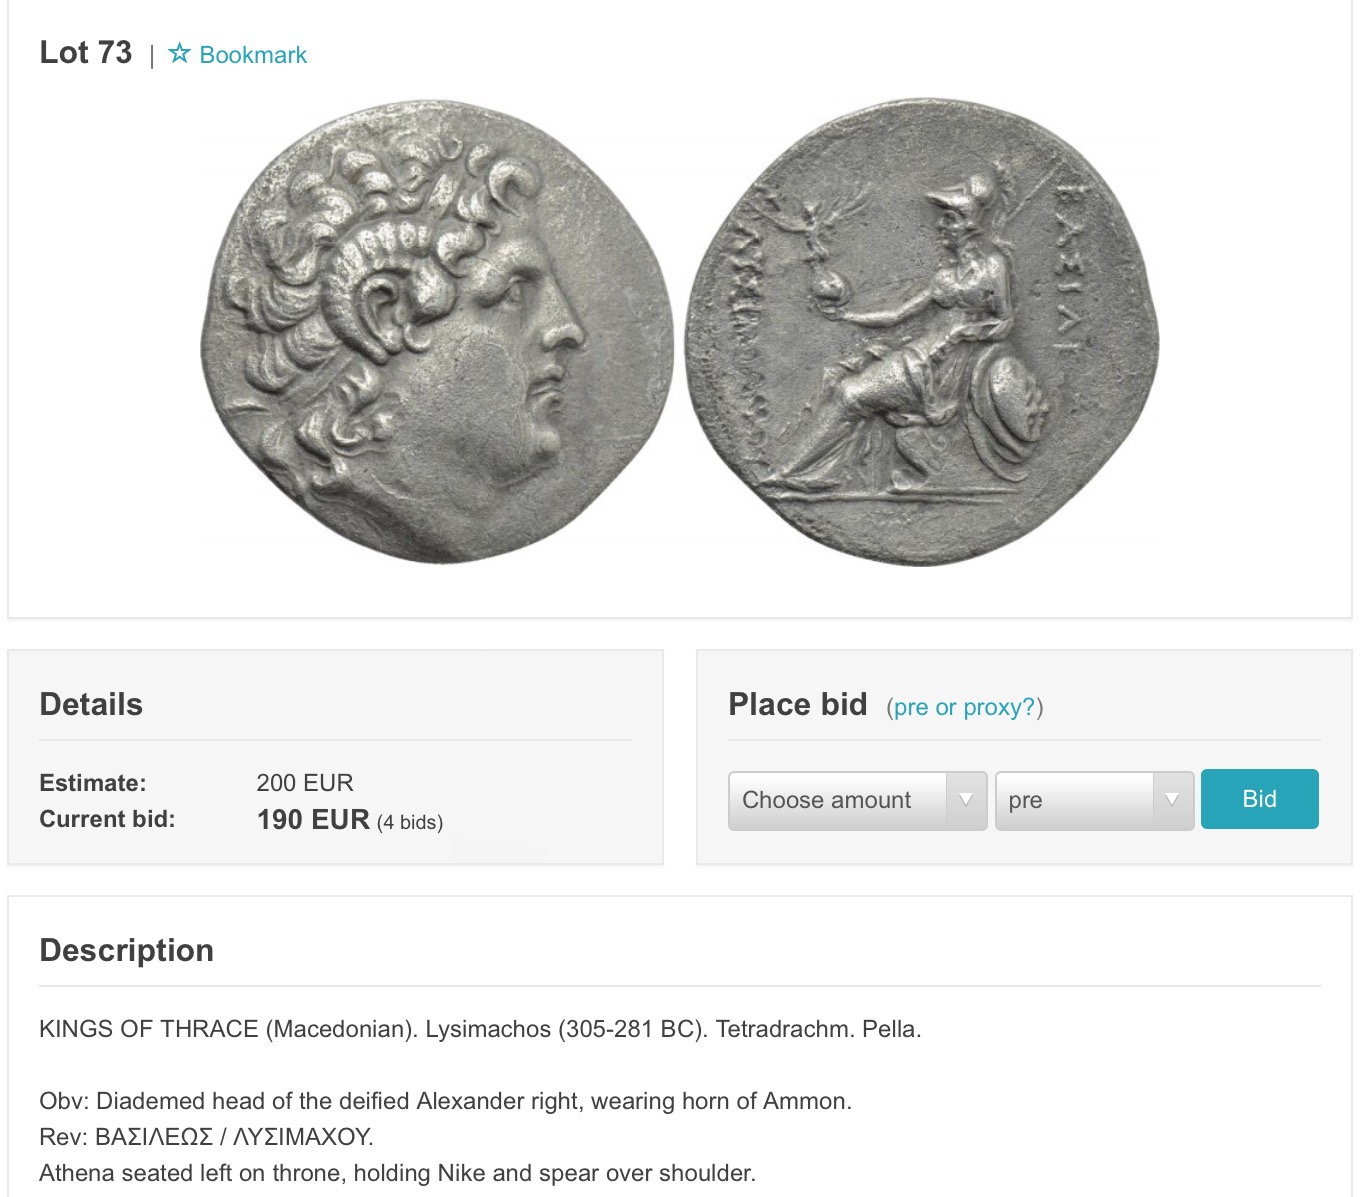Click the 190 EUR current bid amount
Viewport: 1369px width, 1197px height.
point(313,820)
